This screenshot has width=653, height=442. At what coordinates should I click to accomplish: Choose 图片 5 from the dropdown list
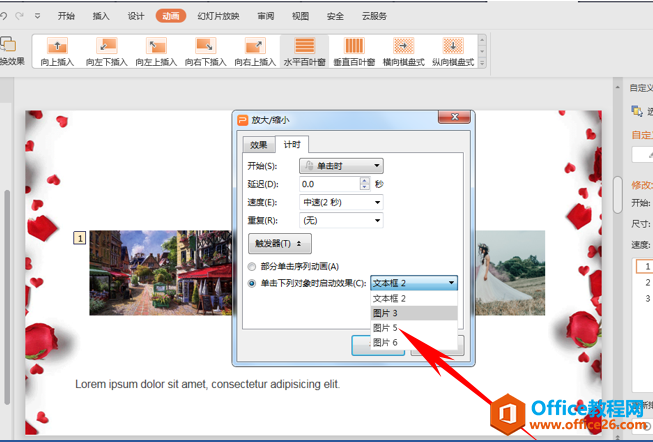tap(386, 328)
